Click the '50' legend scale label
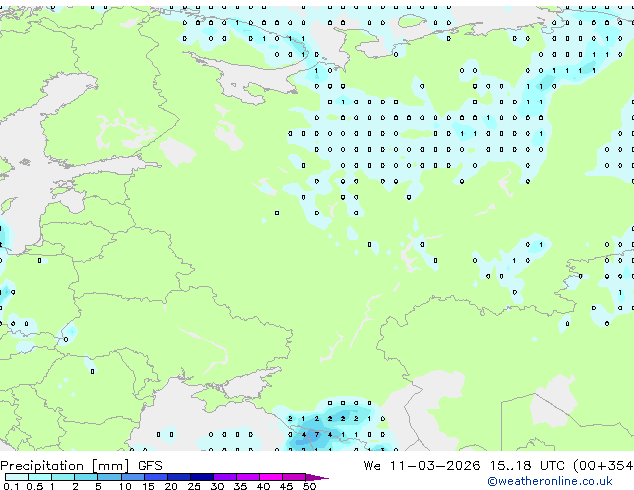Screen dimensions: 634x490 pos(310,486)
